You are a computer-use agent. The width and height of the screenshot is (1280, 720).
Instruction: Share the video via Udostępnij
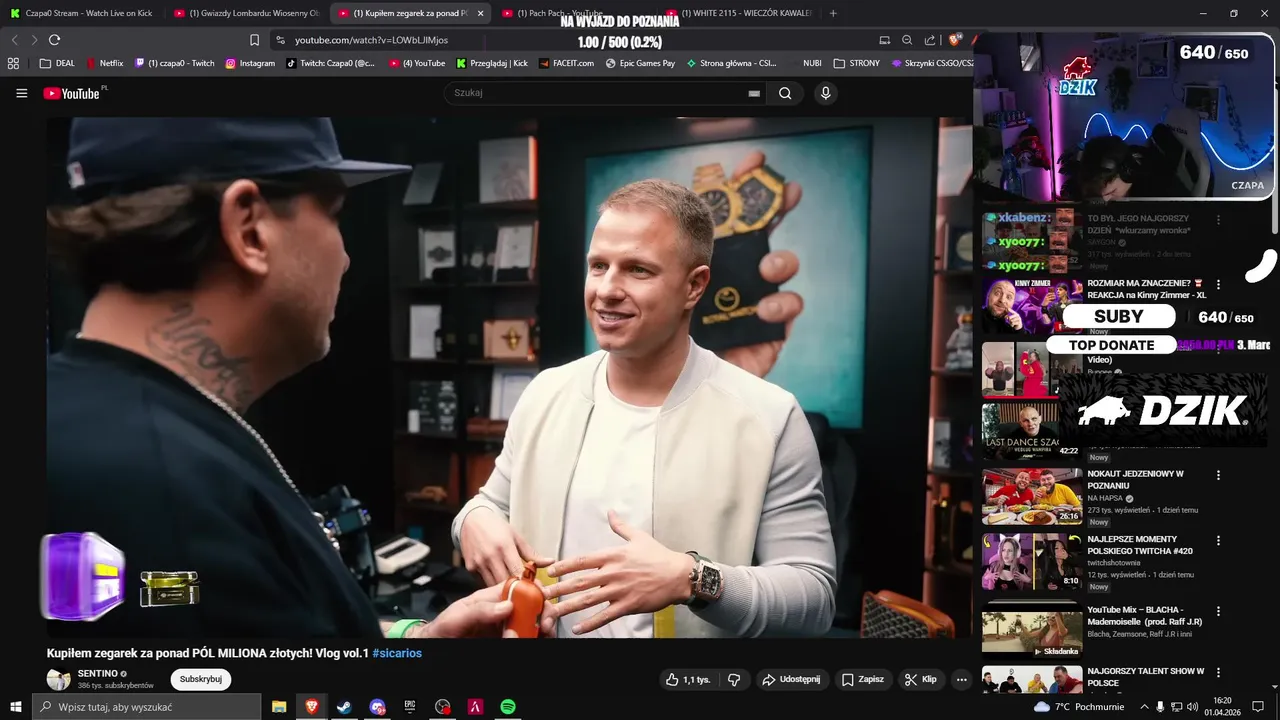tap(791, 679)
